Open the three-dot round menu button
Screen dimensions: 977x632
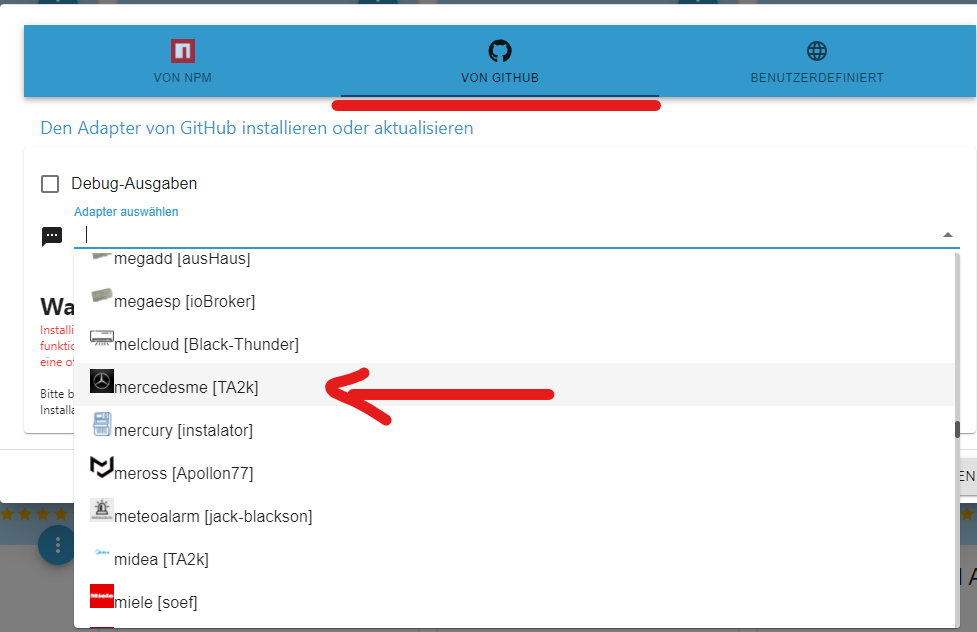57,546
